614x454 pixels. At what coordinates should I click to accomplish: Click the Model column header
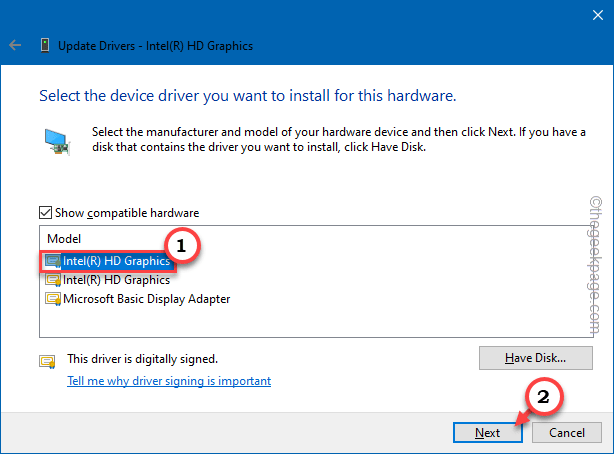(62, 240)
